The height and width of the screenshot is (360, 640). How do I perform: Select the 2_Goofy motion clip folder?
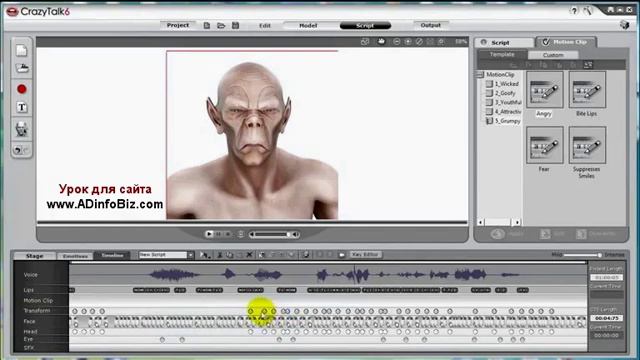click(x=500, y=93)
